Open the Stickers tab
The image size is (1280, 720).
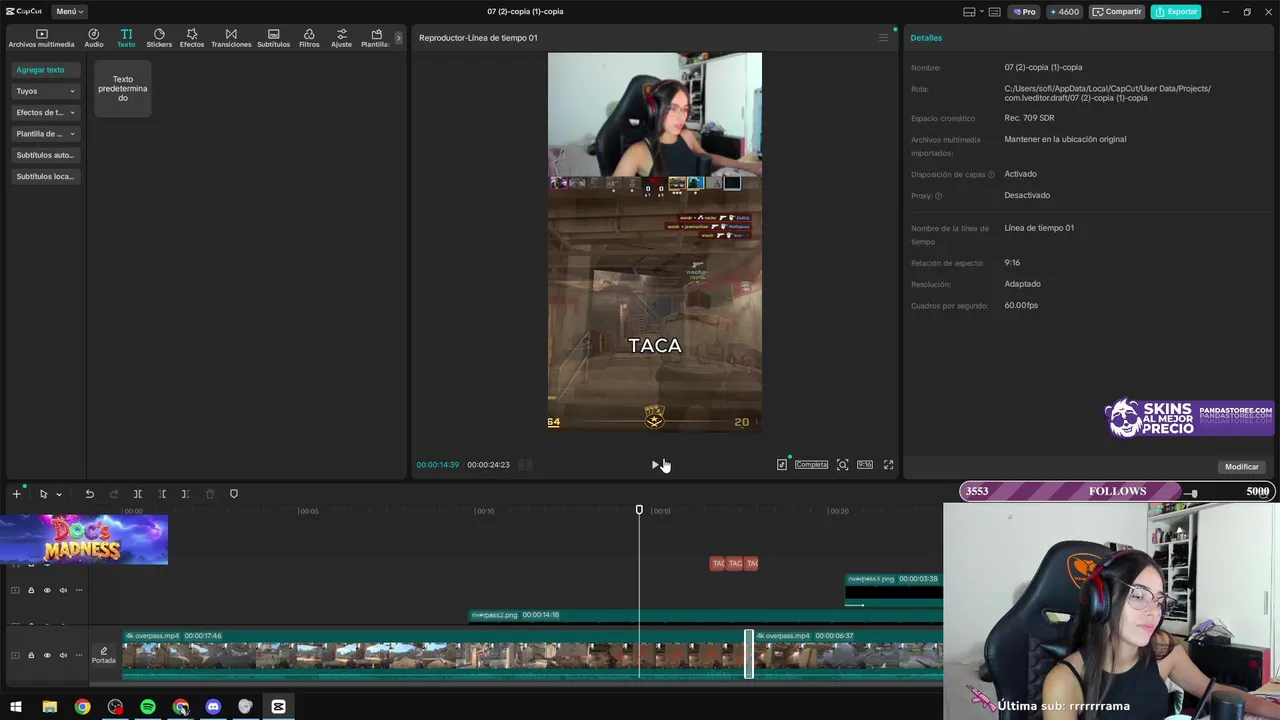tap(159, 38)
